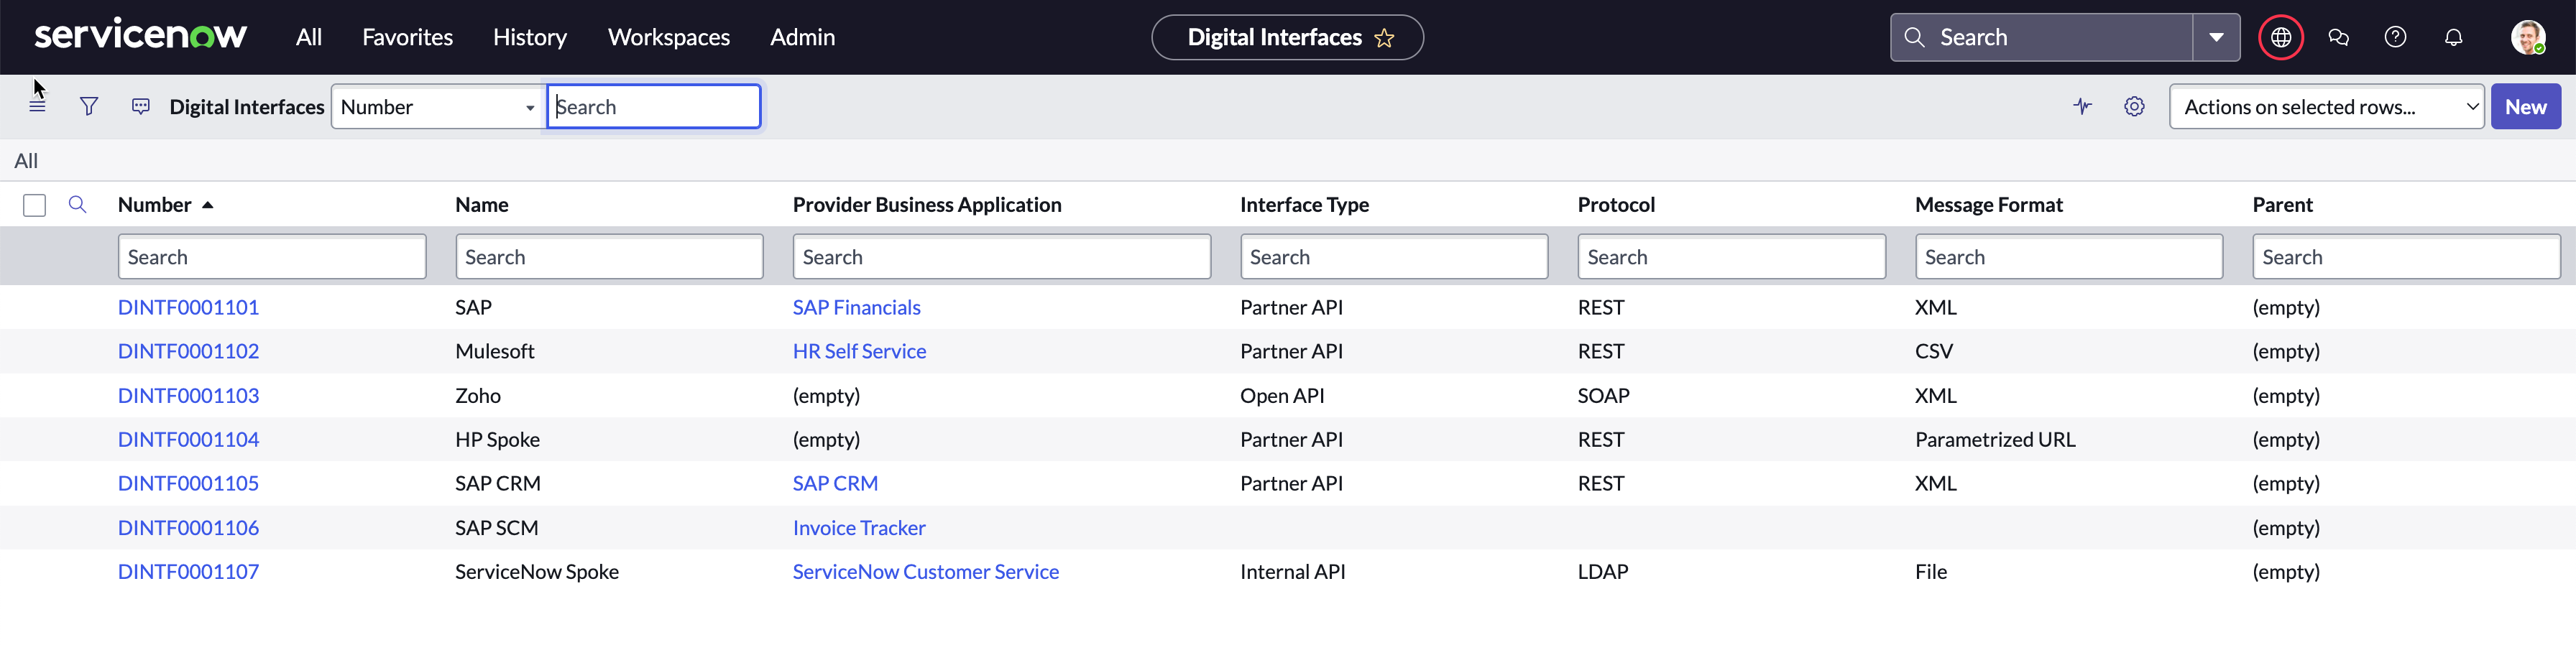Open the global scope picker globe icon

[x=2281, y=37]
